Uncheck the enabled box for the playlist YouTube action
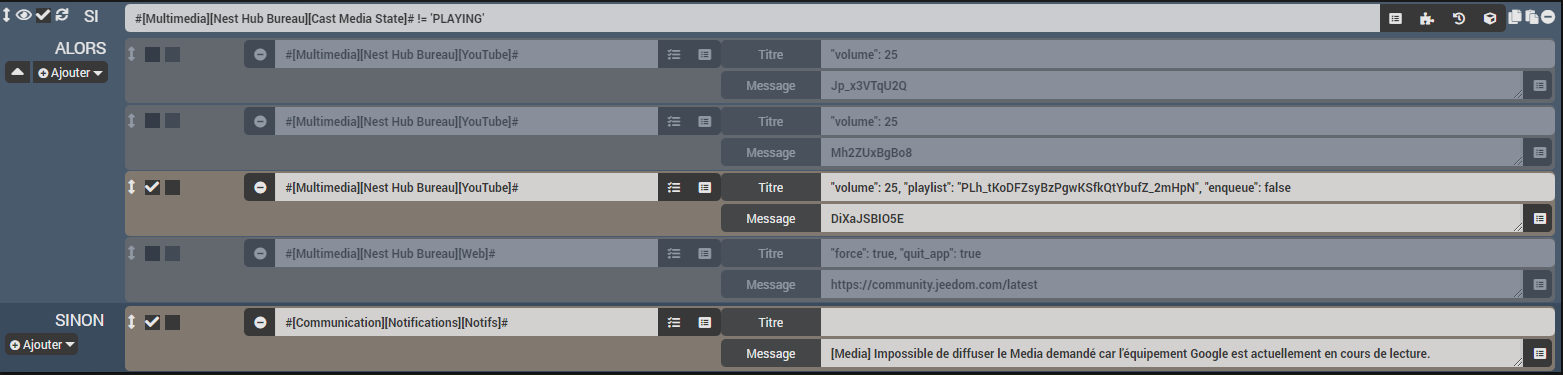 (152, 187)
